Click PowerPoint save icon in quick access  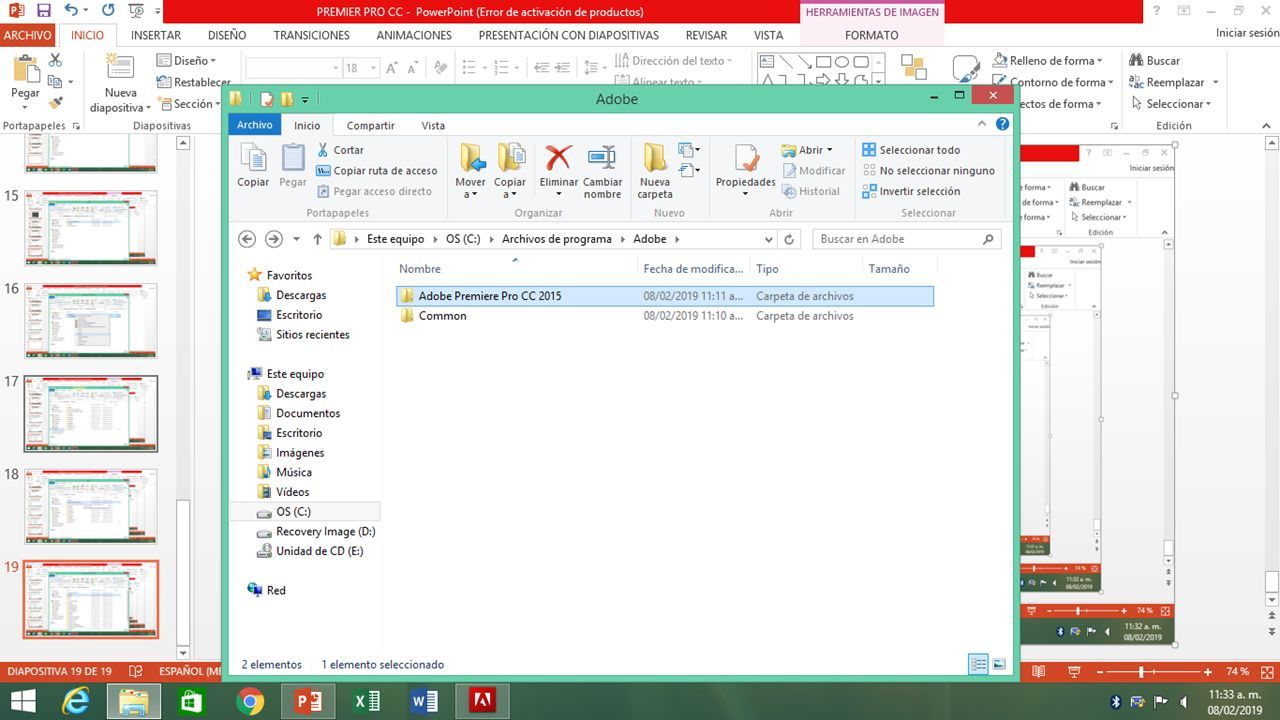pyautogui.click(x=43, y=11)
